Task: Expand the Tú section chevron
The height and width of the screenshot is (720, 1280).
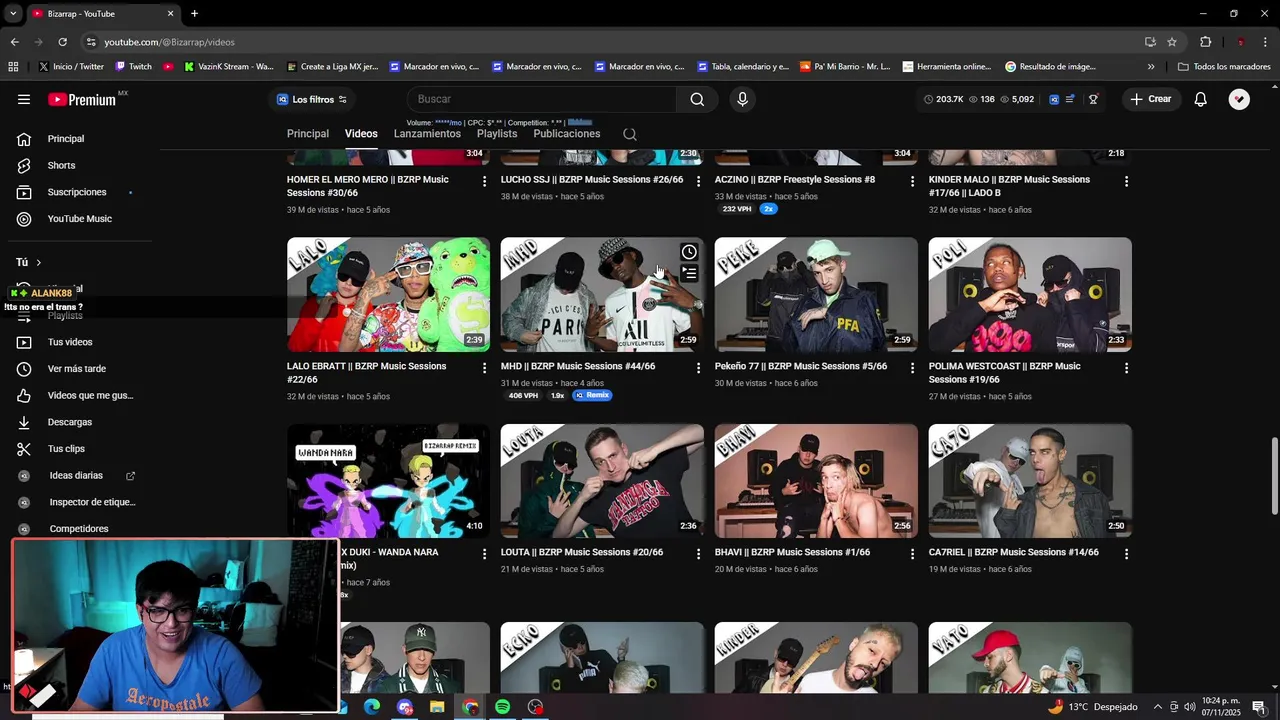Action: (39, 262)
